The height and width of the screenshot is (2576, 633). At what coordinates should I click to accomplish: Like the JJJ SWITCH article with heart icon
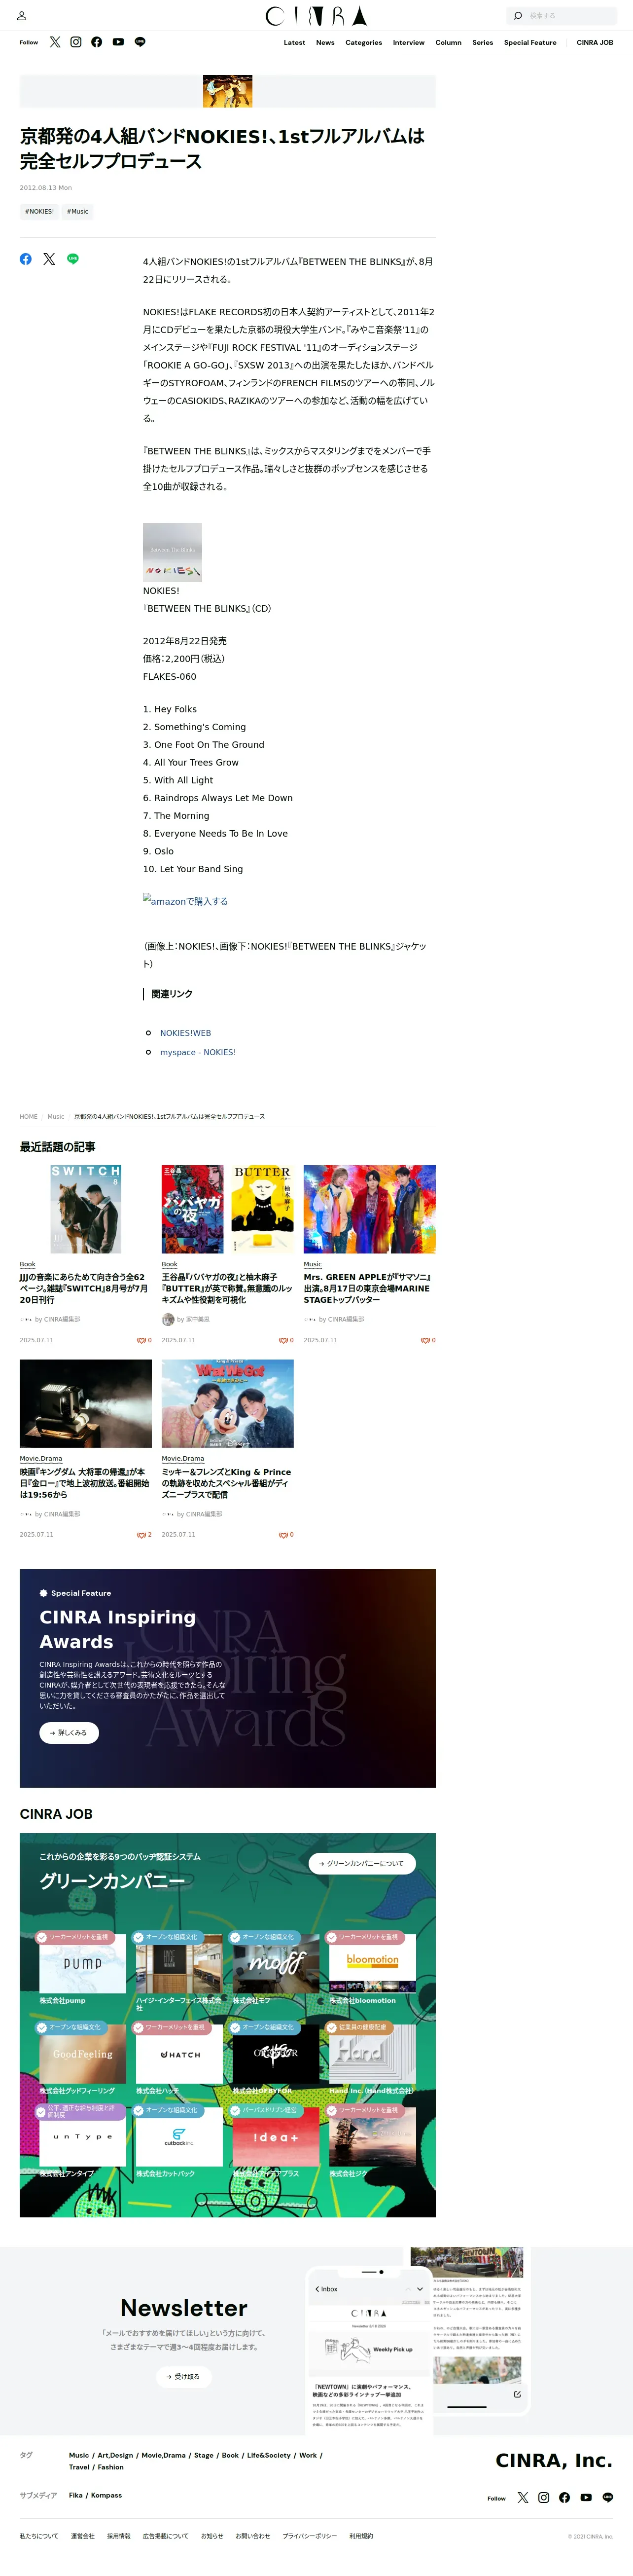(141, 1340)
